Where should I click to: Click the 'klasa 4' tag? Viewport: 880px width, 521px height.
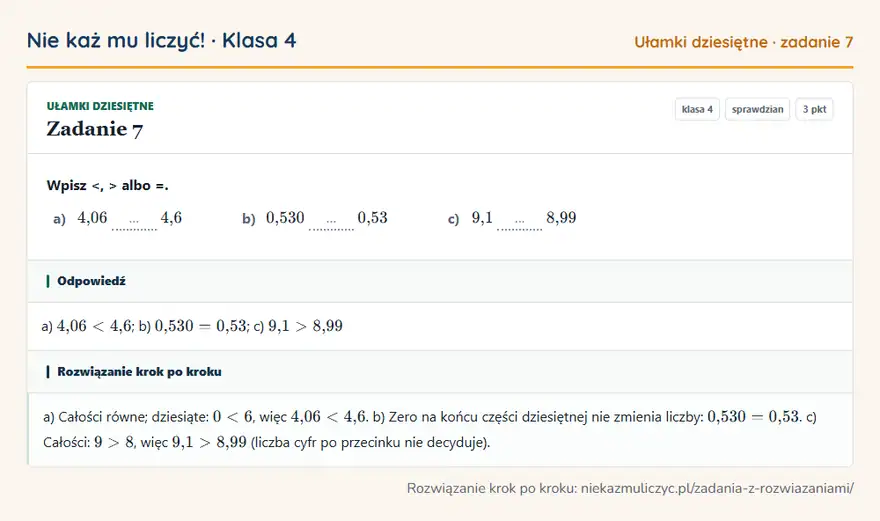(697, 109)
